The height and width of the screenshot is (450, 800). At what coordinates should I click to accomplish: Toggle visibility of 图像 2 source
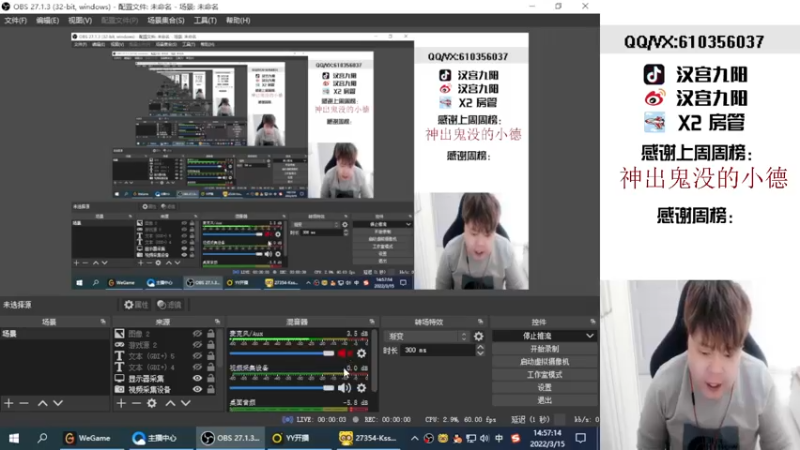197,334
